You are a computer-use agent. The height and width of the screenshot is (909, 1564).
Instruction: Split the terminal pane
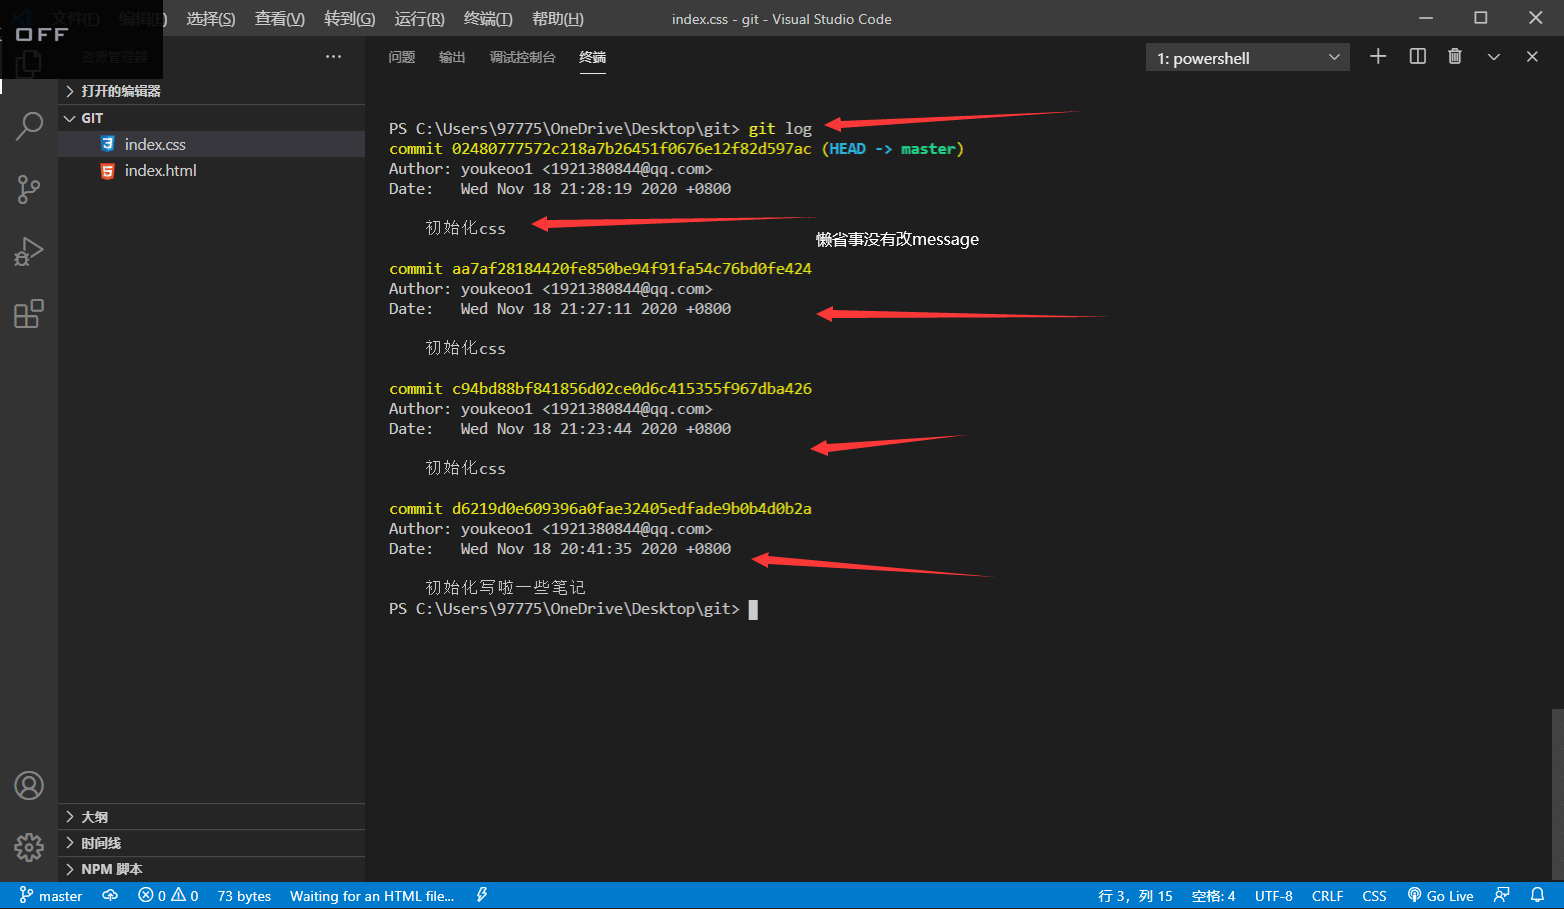pyautogui.click(x=1417, y=57)
